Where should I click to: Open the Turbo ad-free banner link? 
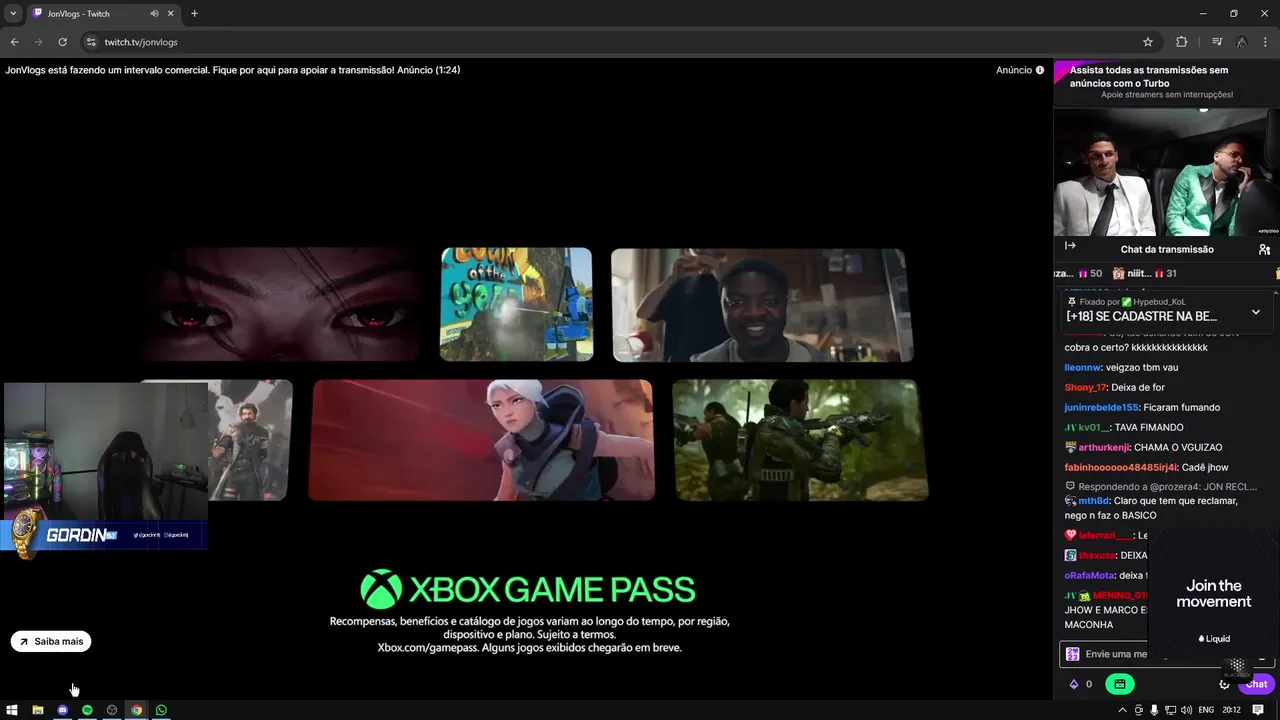1166,82
